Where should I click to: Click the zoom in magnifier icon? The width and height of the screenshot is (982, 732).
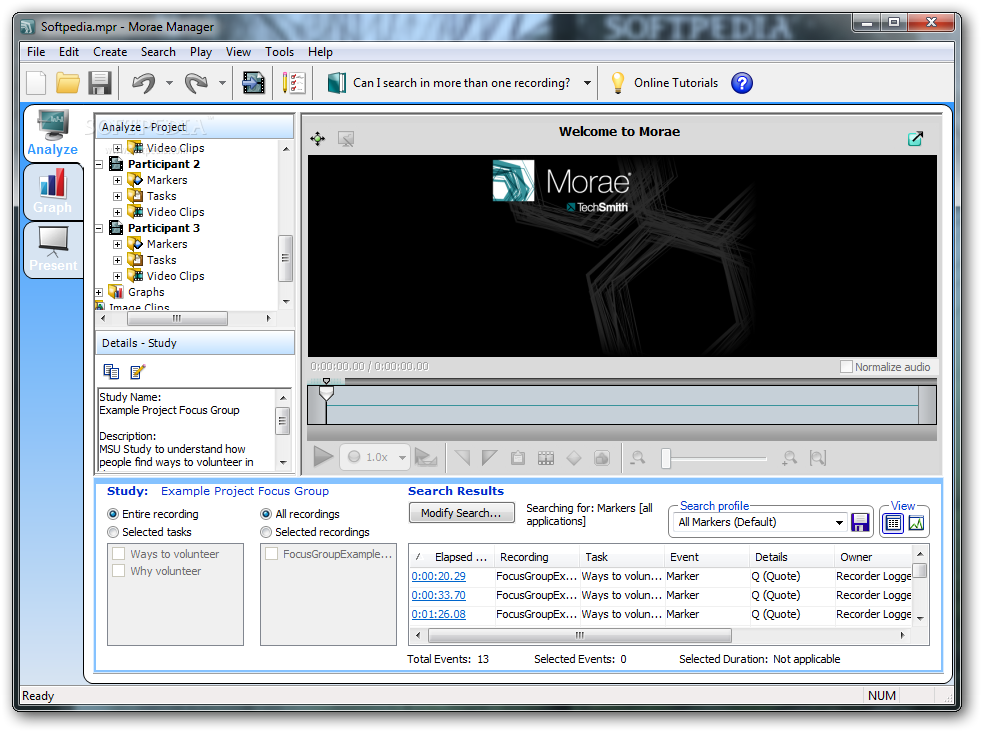tap(789, 458)
